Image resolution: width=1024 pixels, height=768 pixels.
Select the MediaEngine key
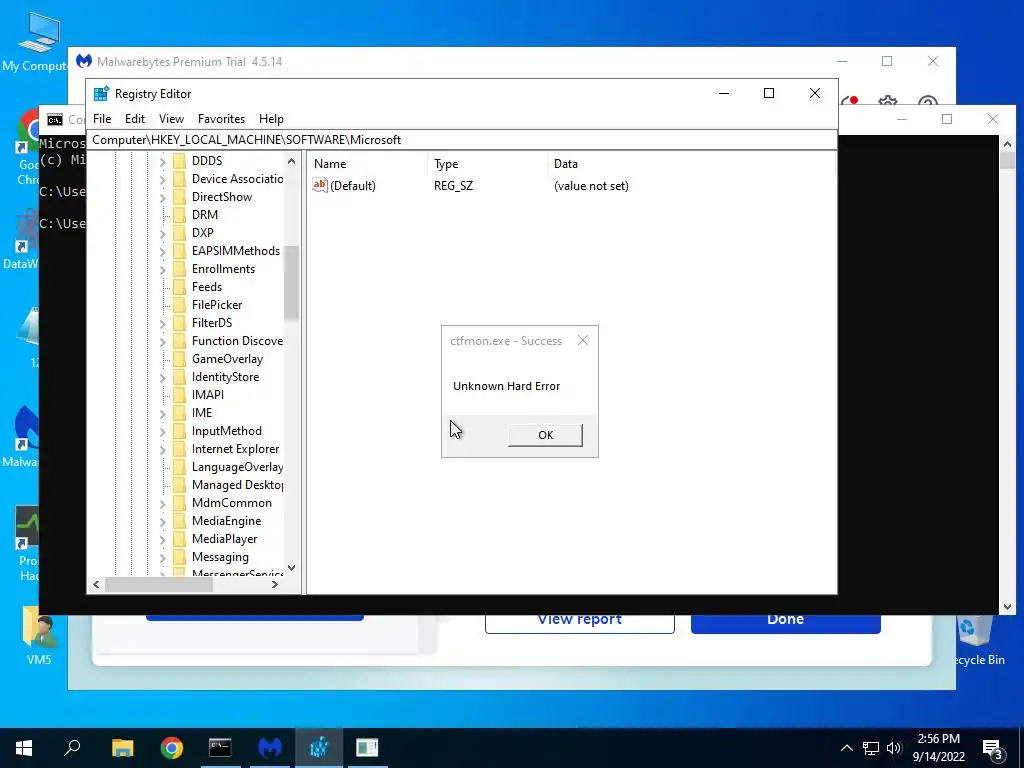(x=226, y=521)
